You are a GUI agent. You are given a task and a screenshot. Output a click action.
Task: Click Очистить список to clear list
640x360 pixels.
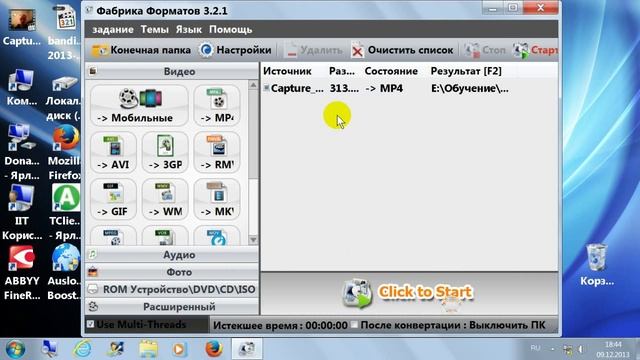click(402, 50)
